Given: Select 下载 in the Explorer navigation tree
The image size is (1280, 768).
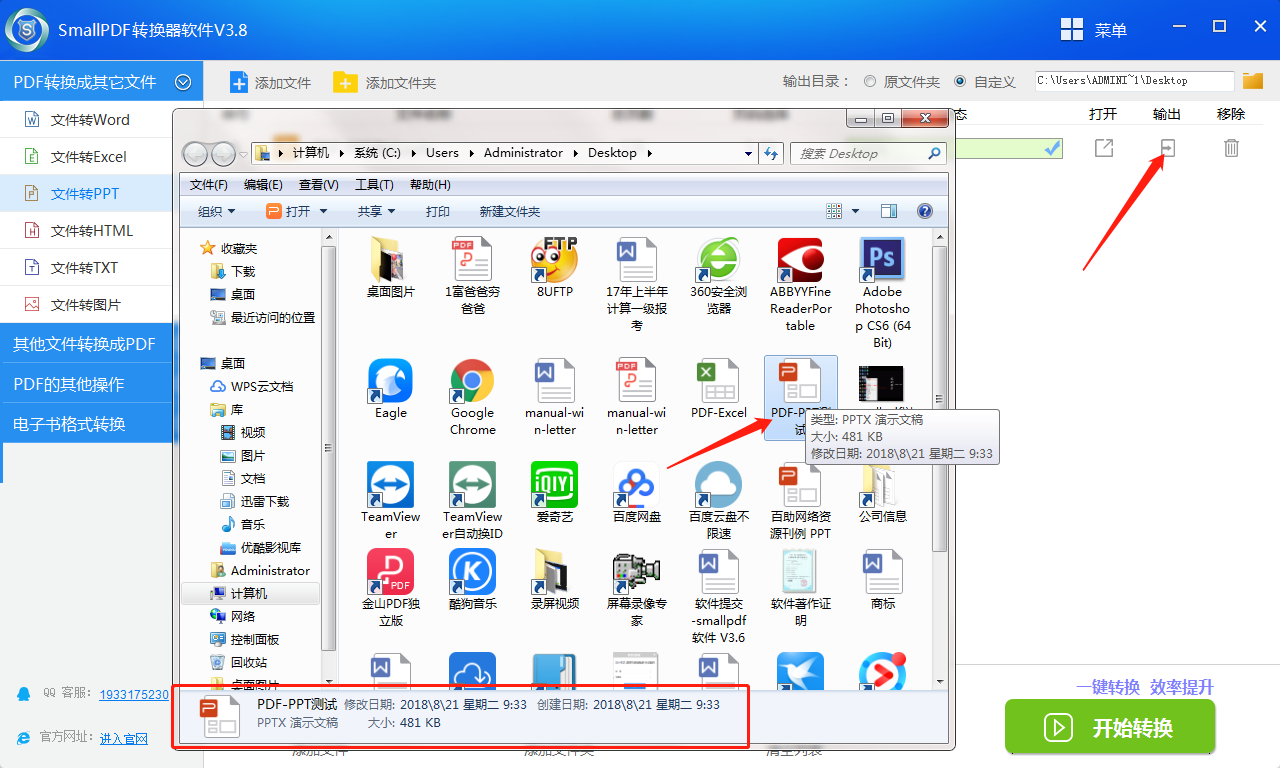Looking at the screenshot, I should point(233,271).
